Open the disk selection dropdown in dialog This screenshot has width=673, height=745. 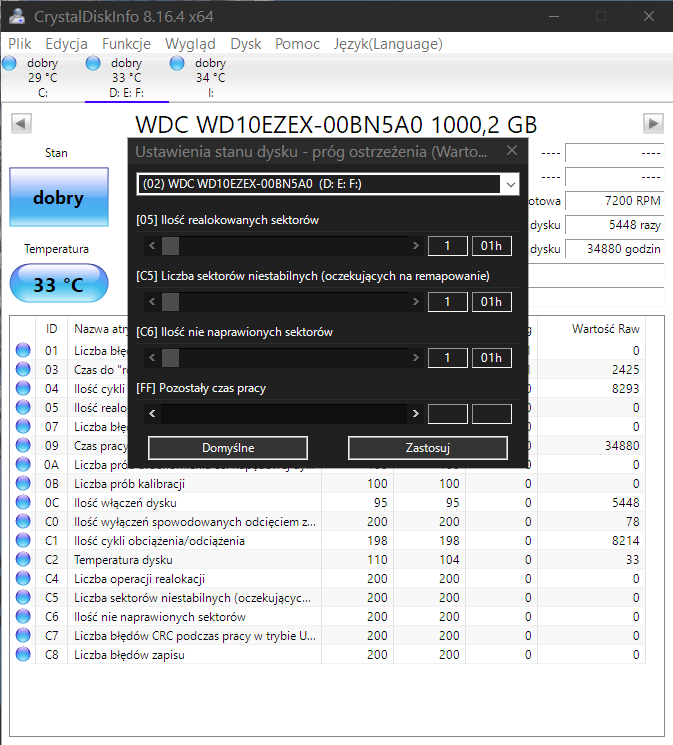(x=510, y=184)
